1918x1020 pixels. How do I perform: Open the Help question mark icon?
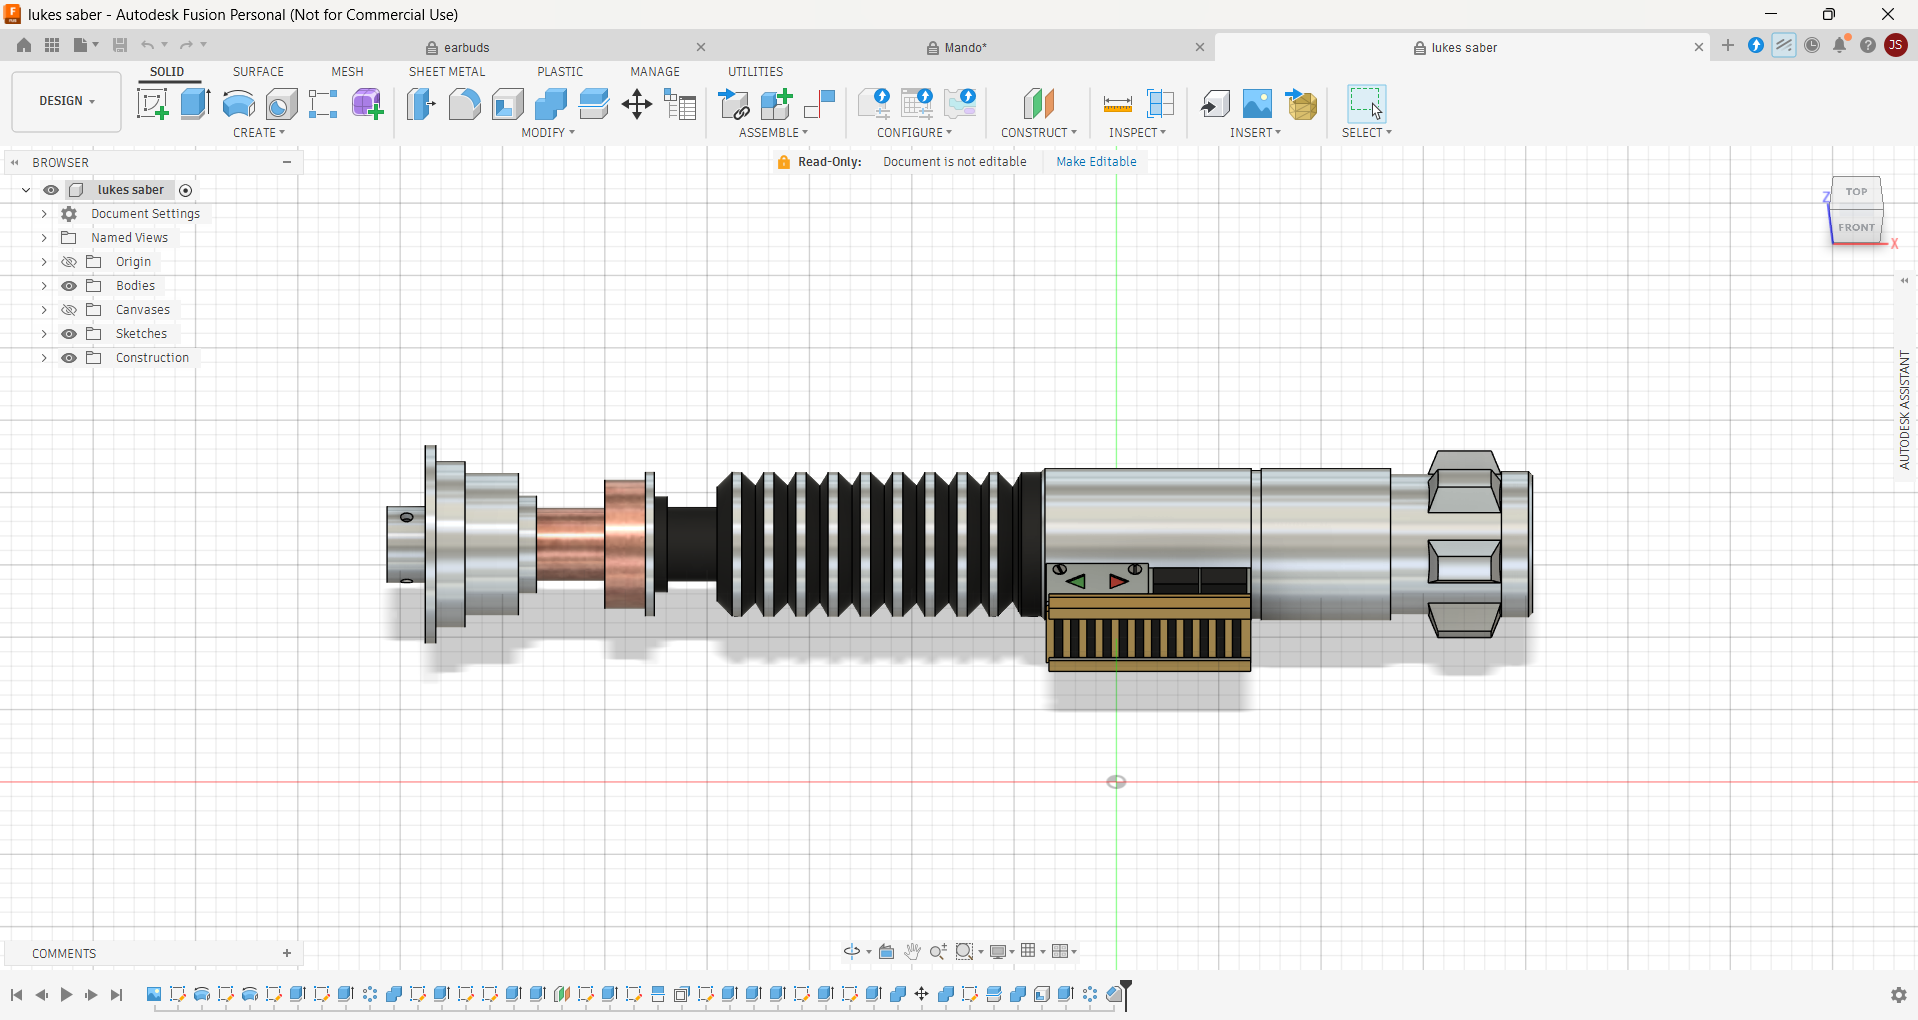click(x=1868, y=45)
